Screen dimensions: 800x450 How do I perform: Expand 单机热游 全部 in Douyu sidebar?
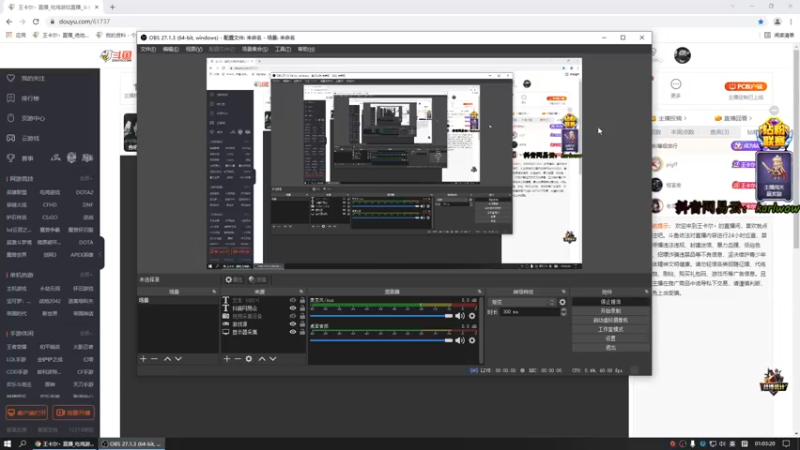(86, 274)
